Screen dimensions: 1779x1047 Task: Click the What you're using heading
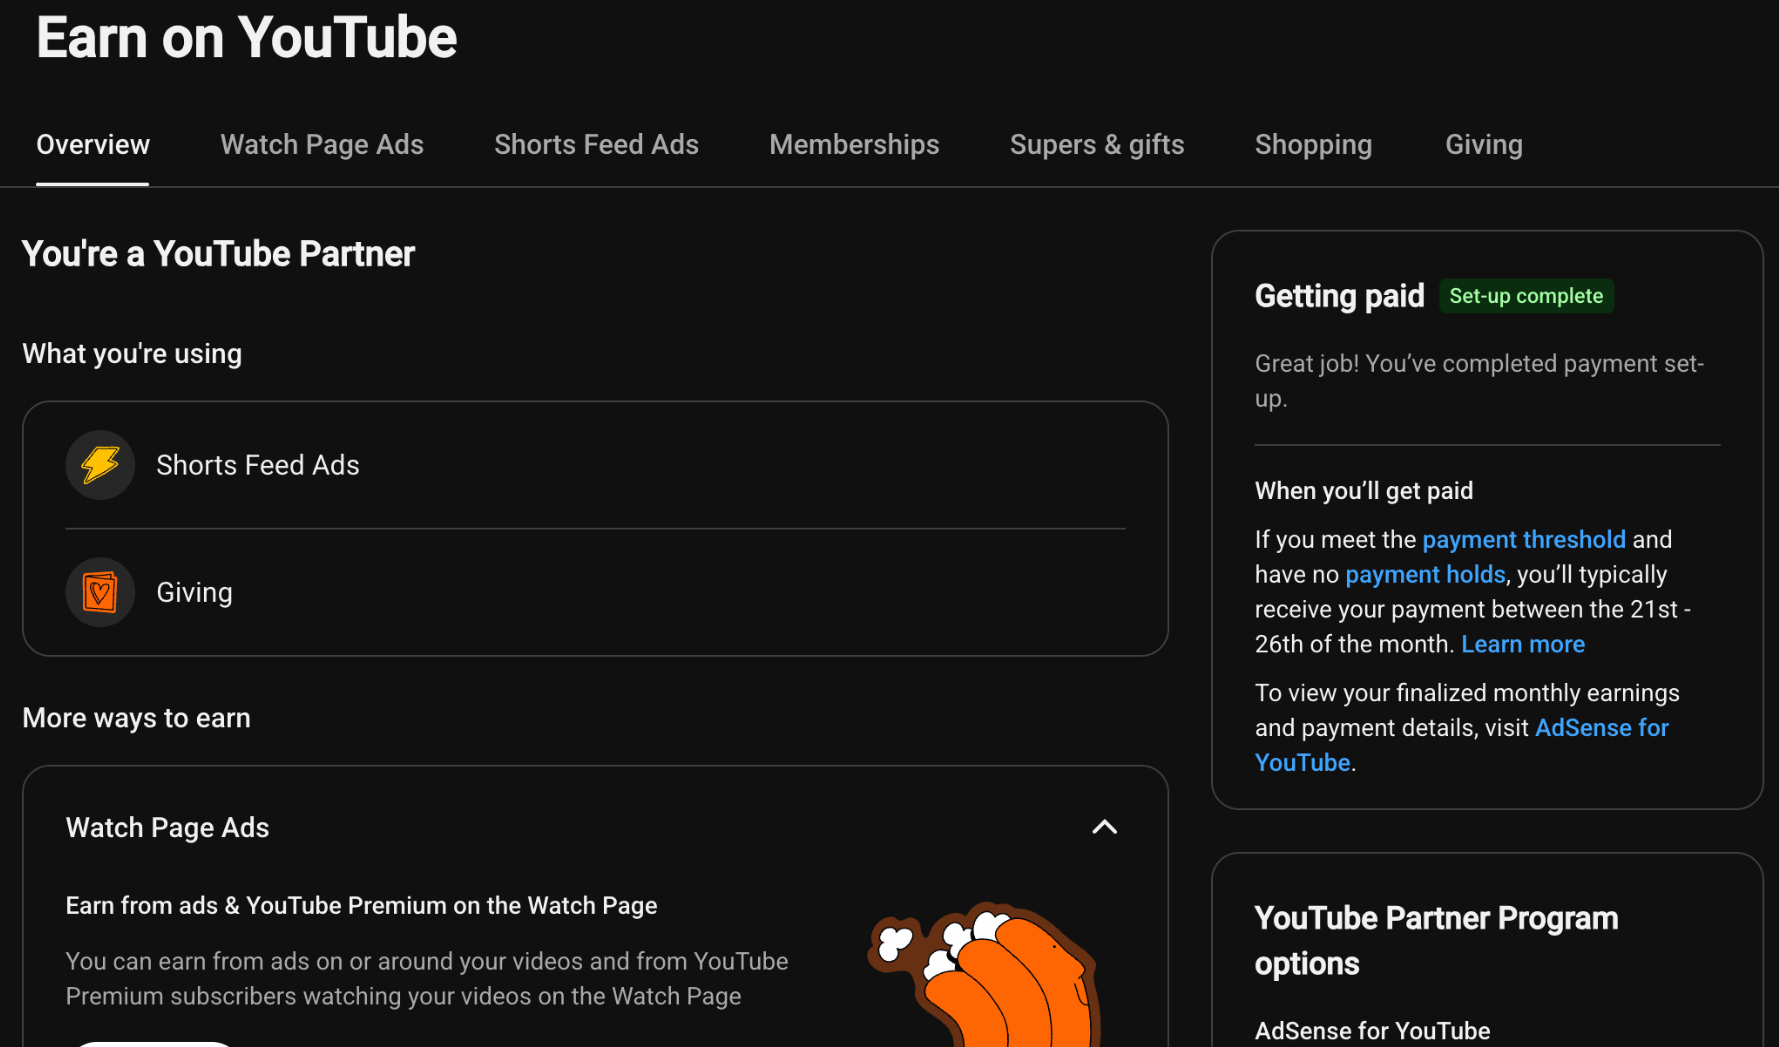pos(132,354)
